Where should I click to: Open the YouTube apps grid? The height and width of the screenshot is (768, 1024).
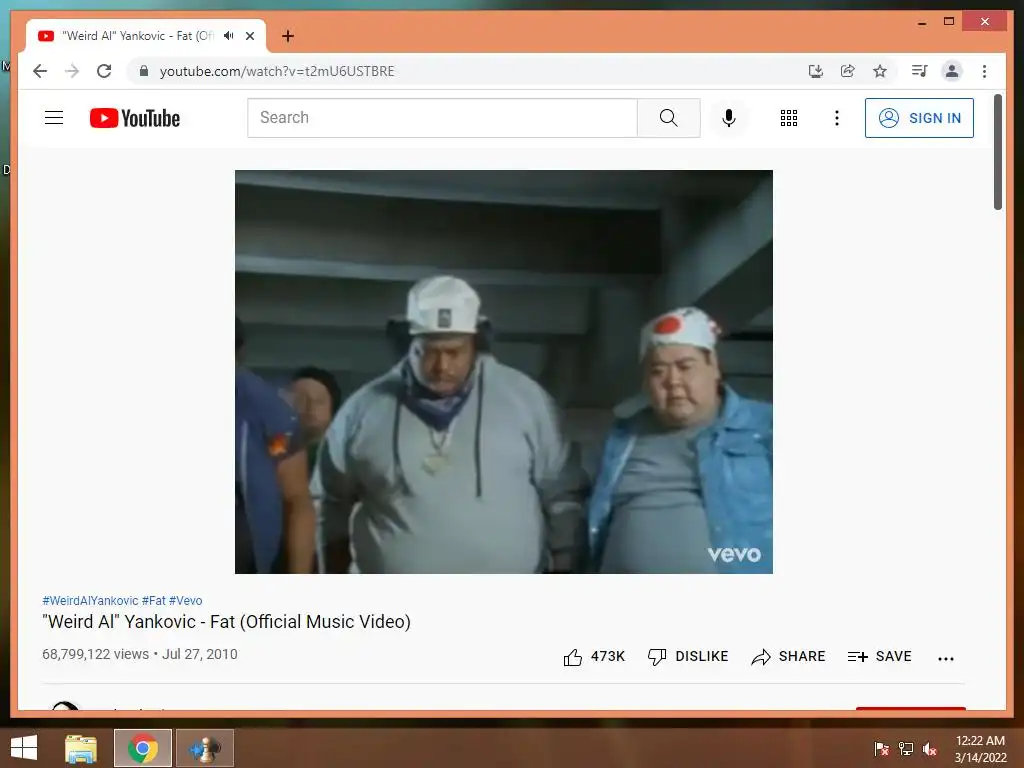pos(789,118)
